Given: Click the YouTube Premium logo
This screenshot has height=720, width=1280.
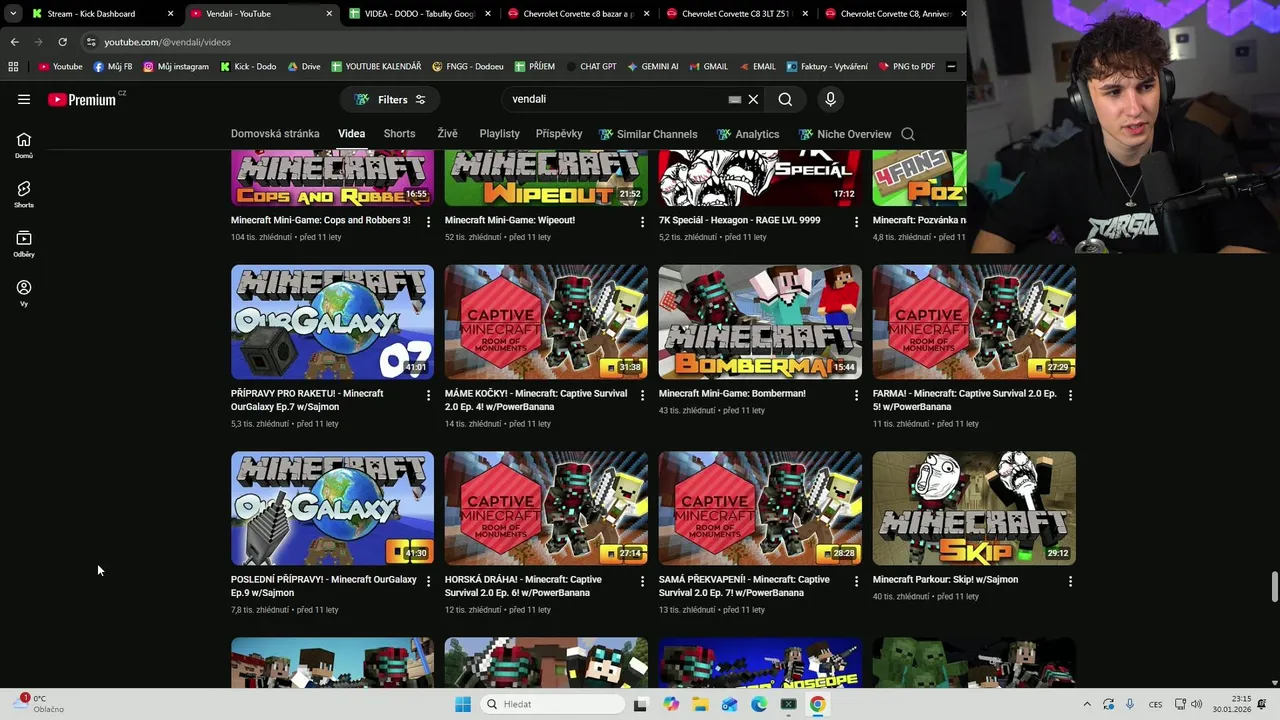Looking at the screenshot, I should click(82, 99).
